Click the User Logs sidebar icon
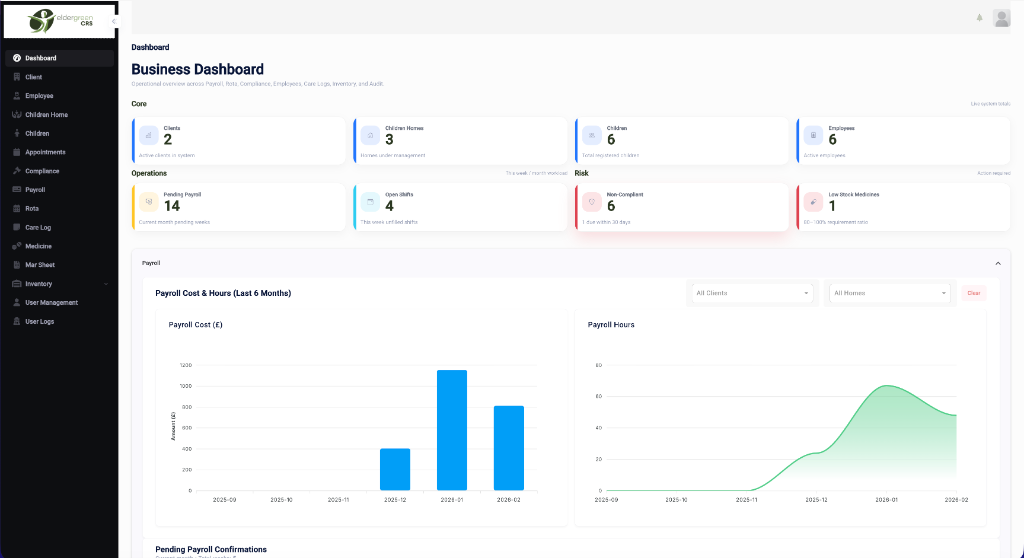Viewport: 1024px width, 558px height. click(x=17, y=321)
